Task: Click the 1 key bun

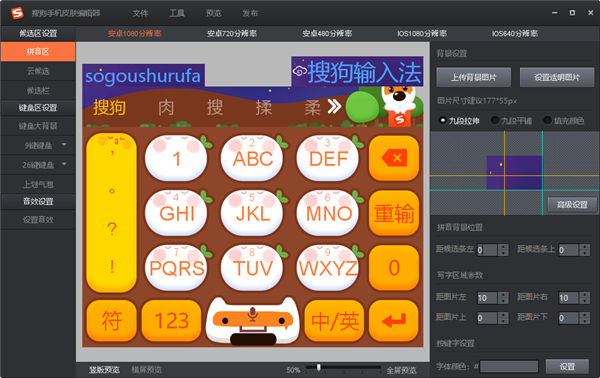Action: (176, 158)
